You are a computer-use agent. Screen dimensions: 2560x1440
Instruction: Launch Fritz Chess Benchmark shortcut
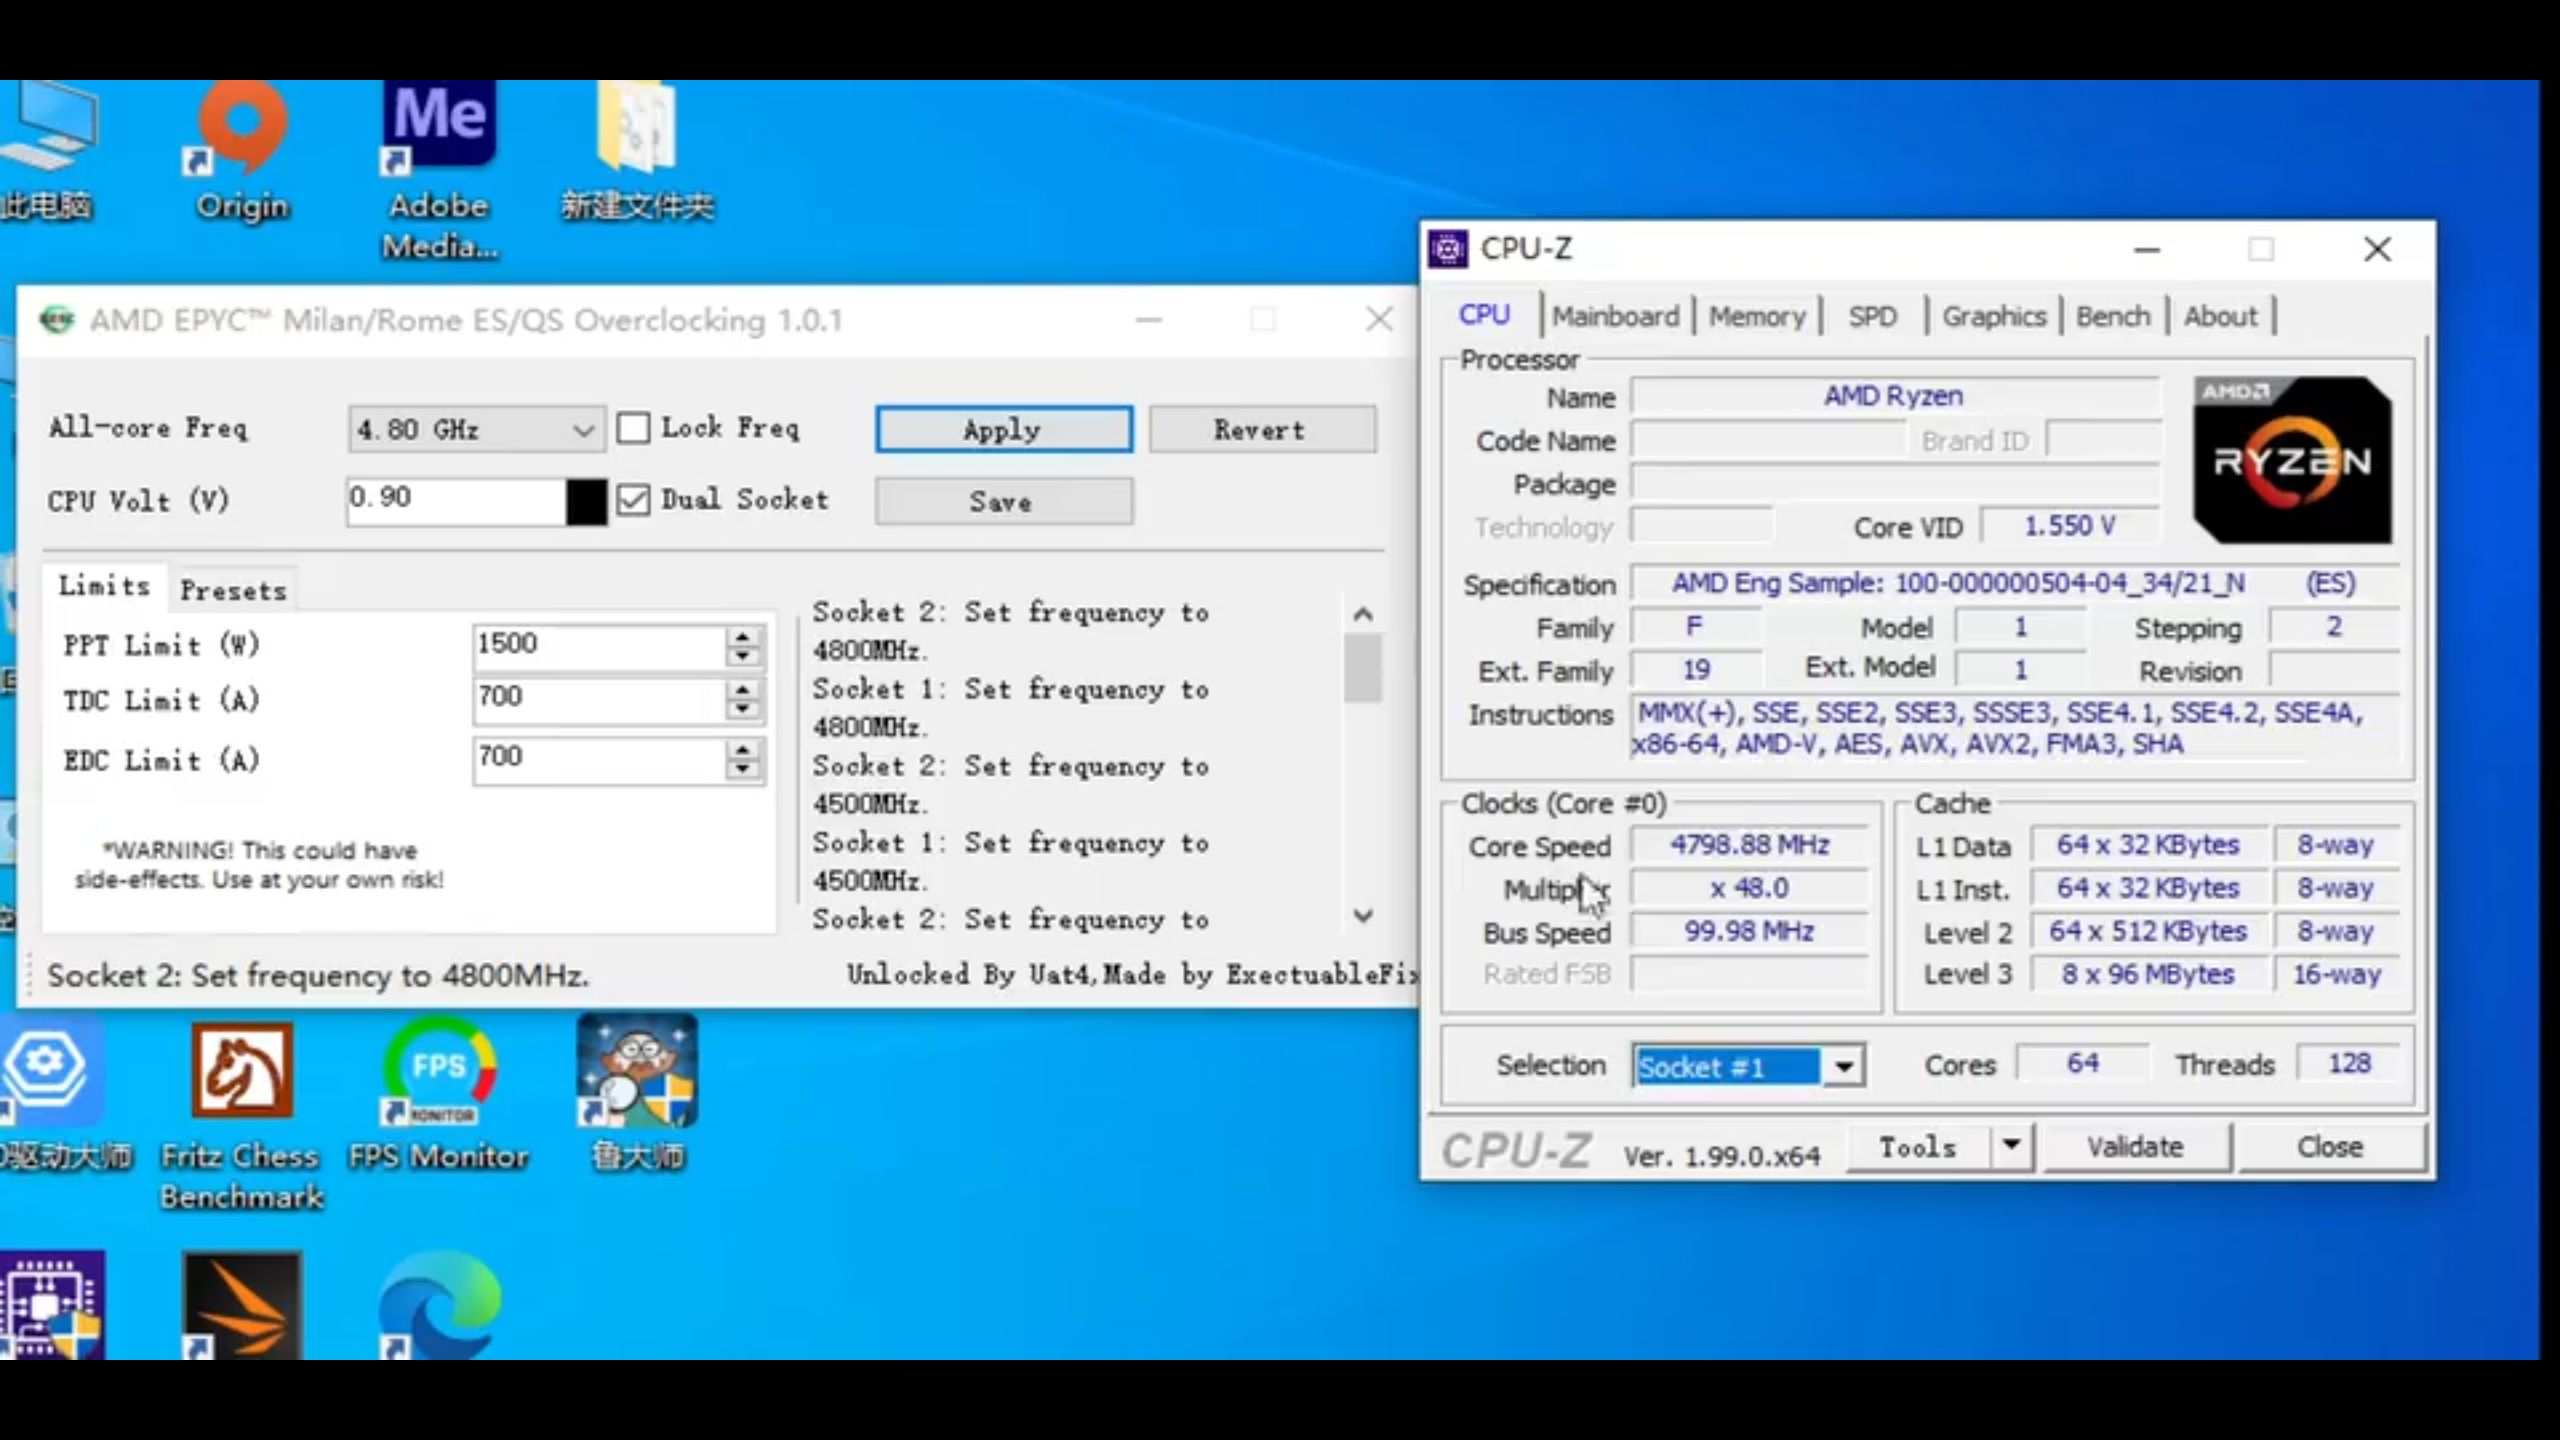tap(242, 1116)
